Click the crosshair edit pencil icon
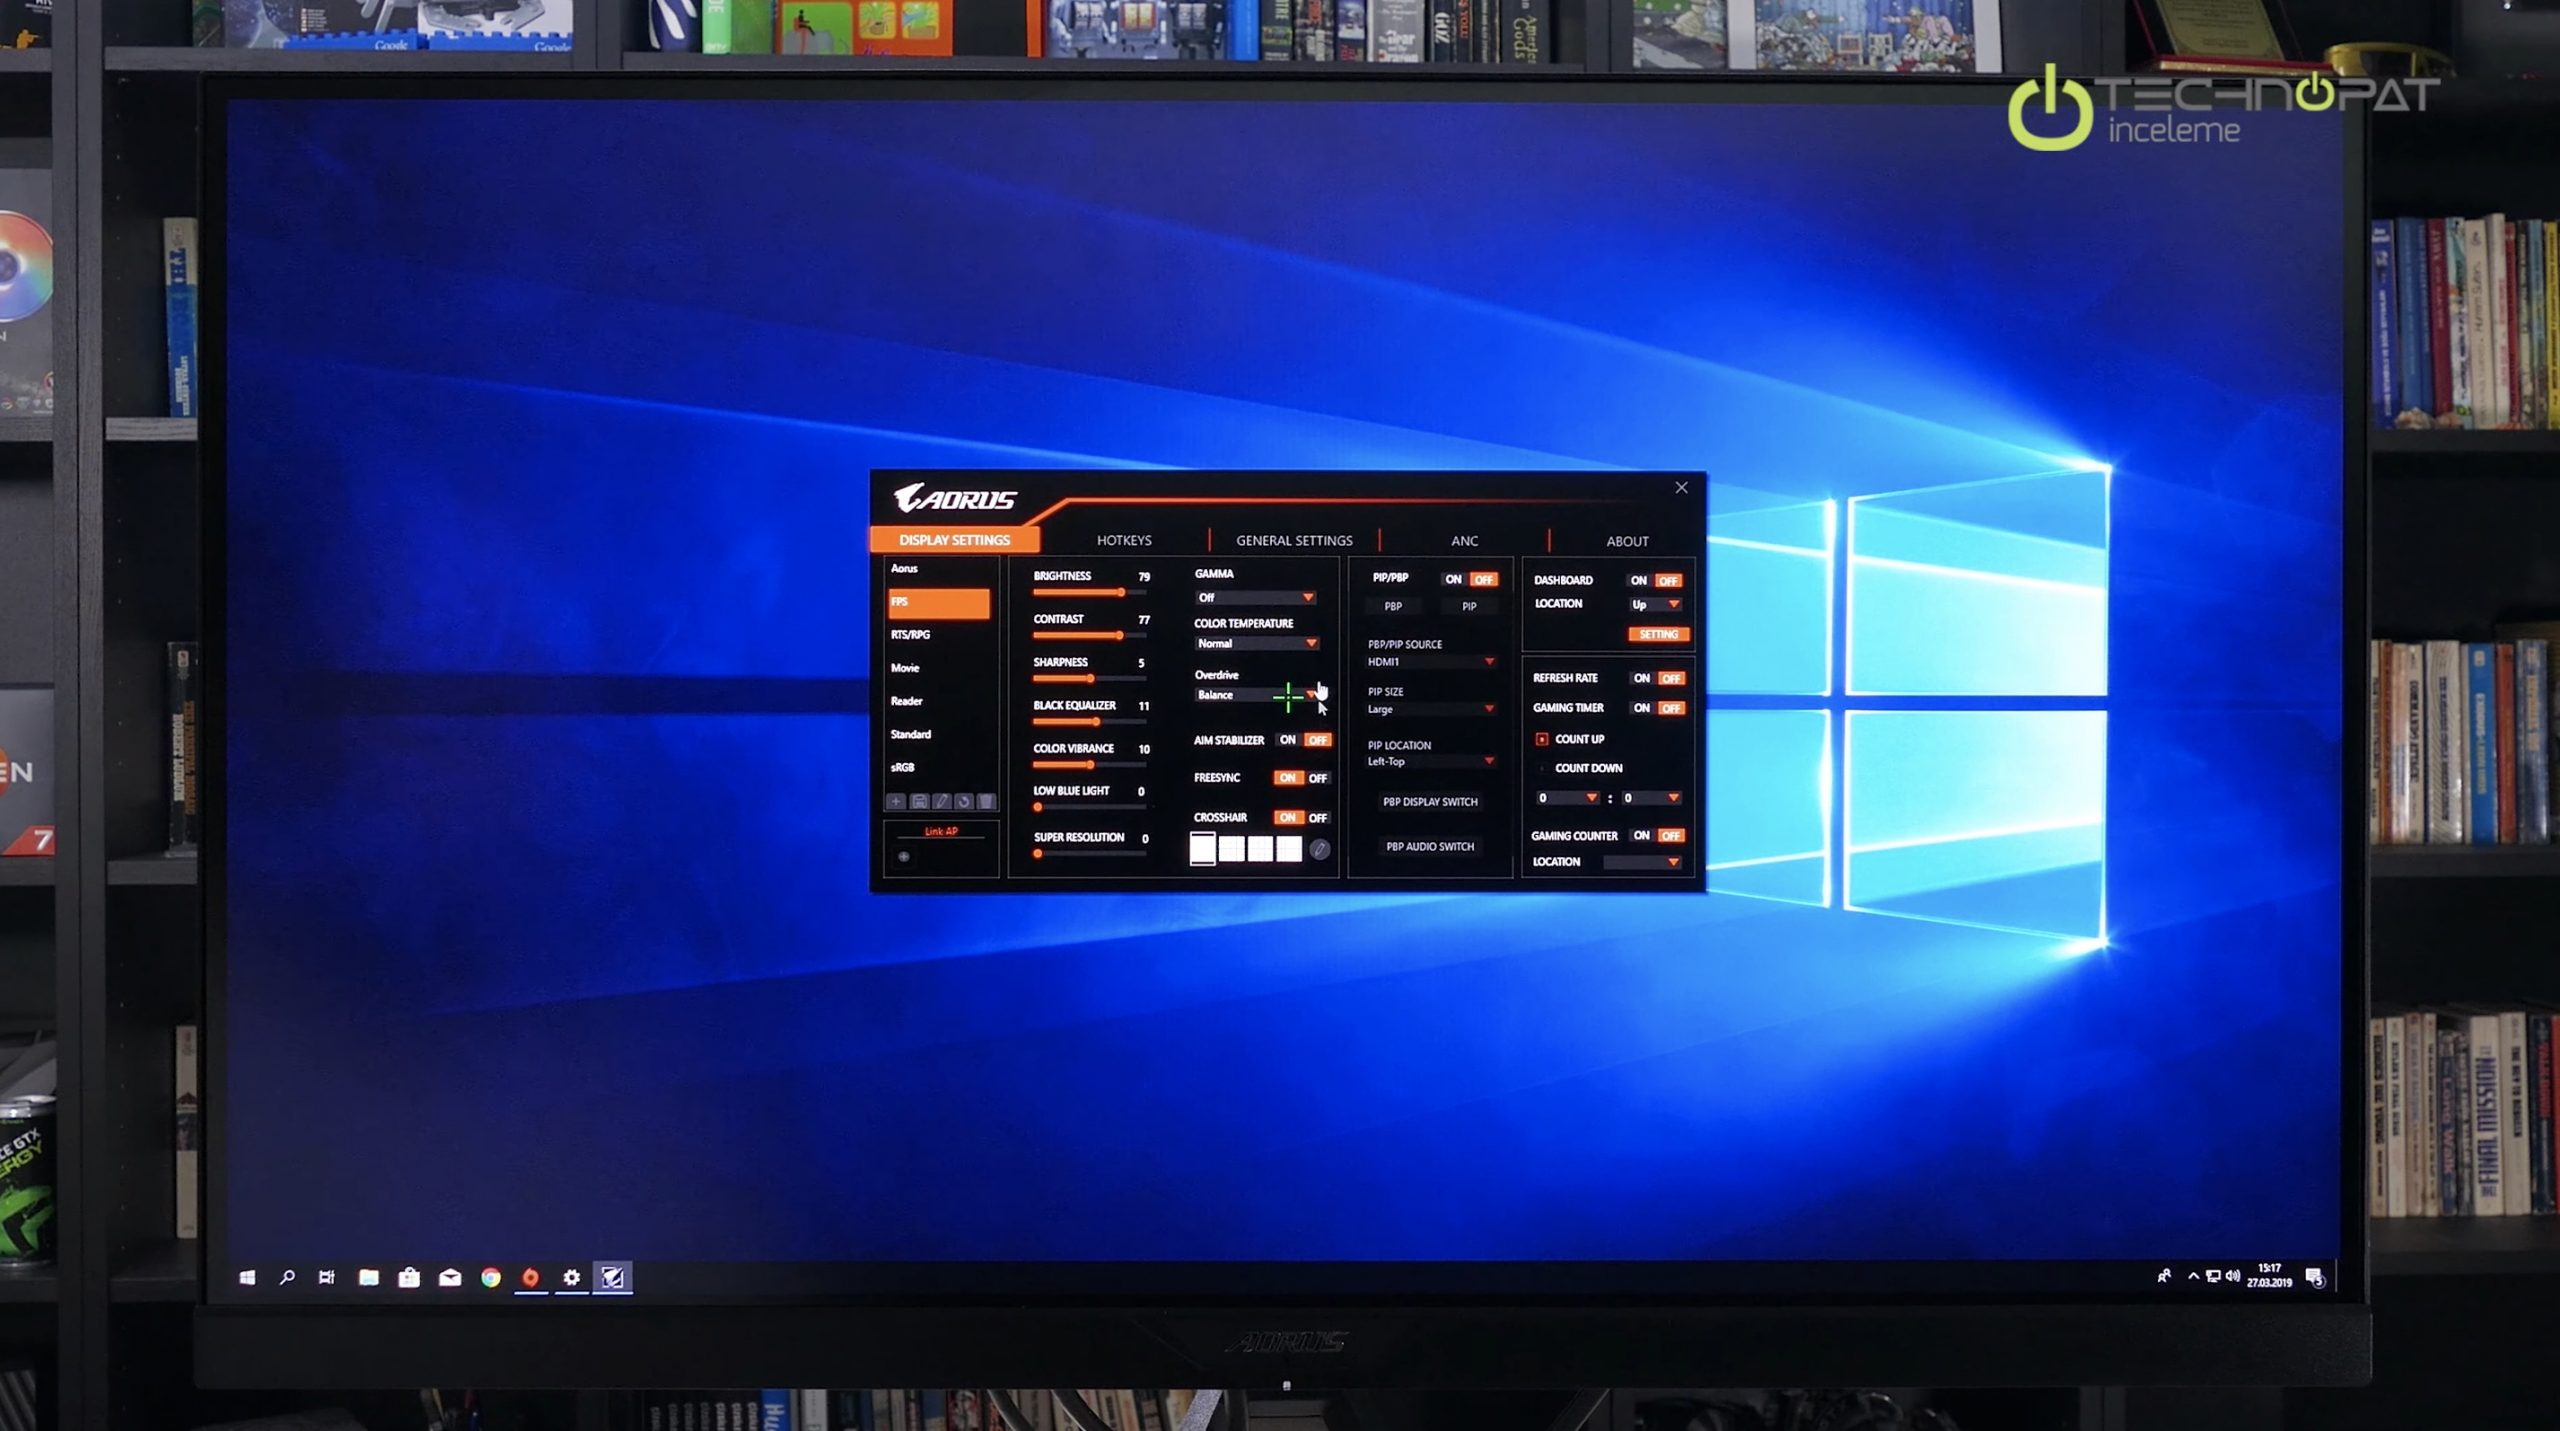This screenshot has width=2560, height=1431. [x=1320, y=850]
